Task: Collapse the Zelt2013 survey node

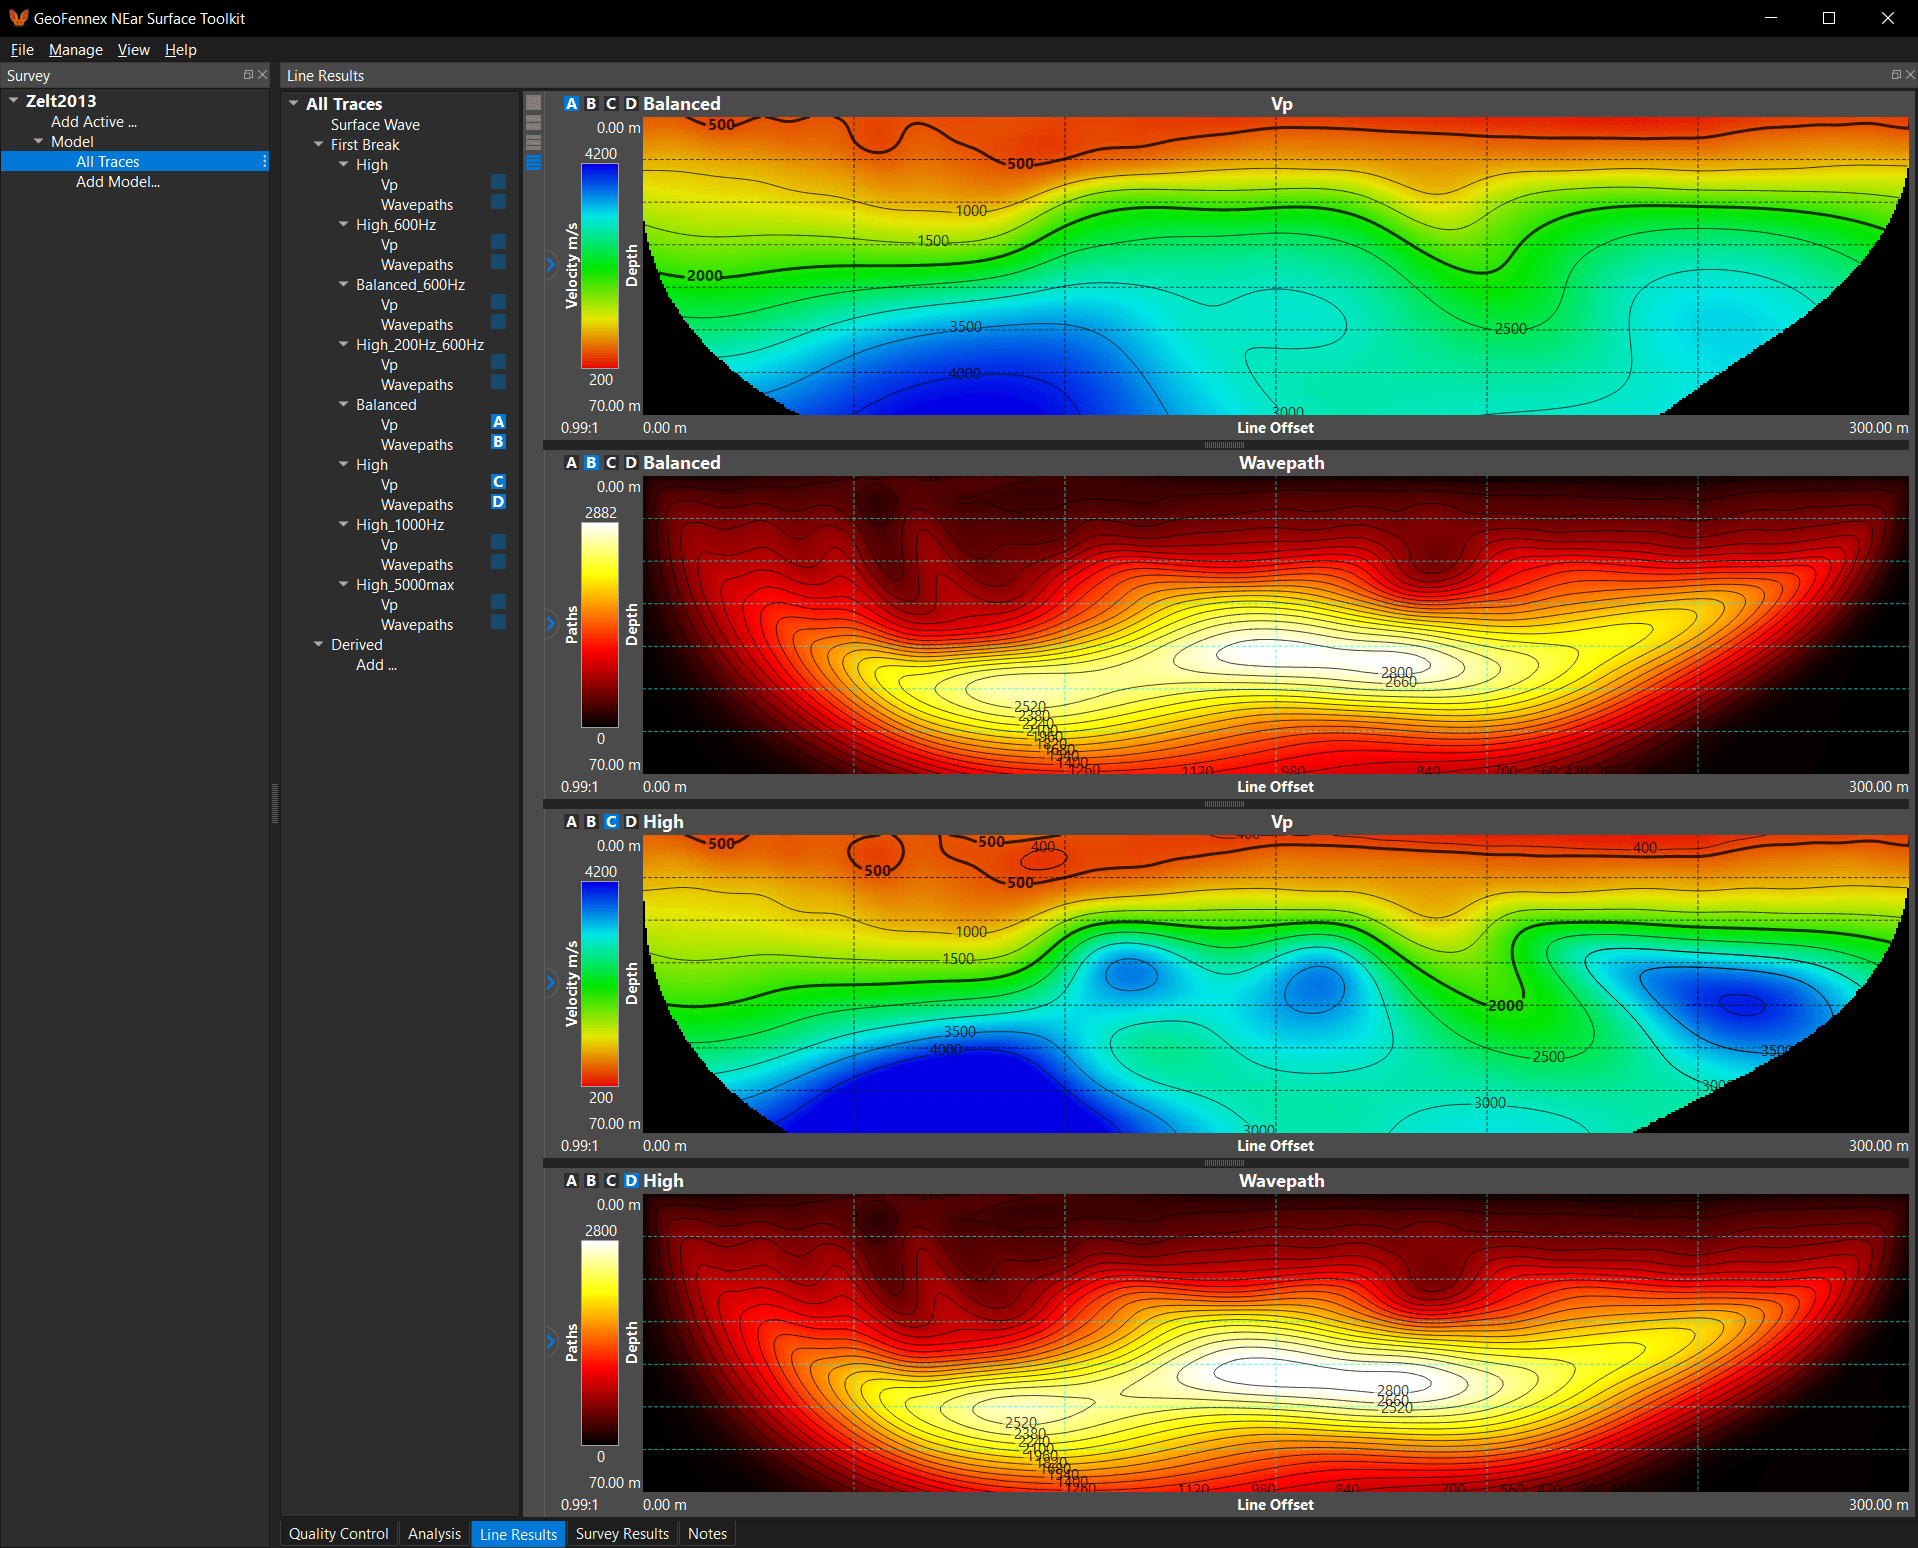Action: (x=14, y=100)
